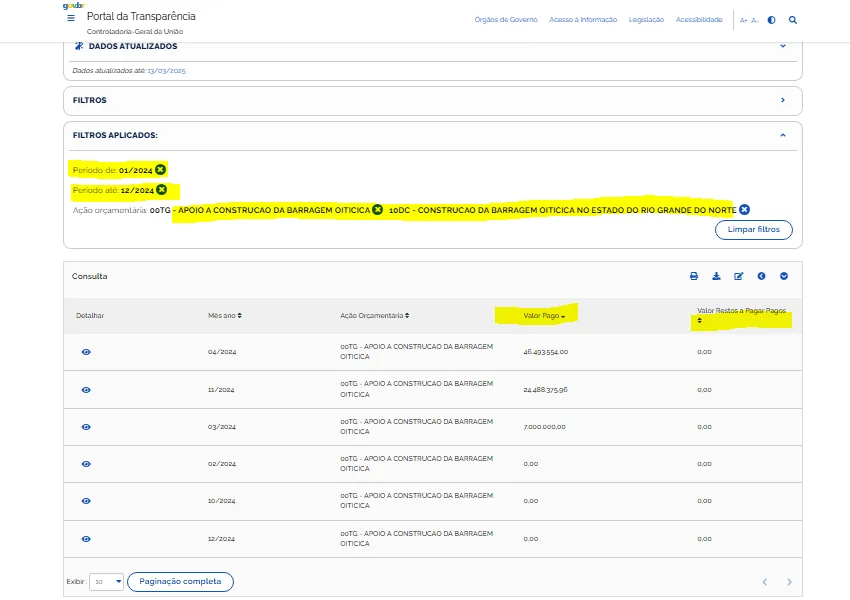Open the Exibir rows-per-page dropdown
This screenshot has width=850, height=600.
tap(106, 582)
